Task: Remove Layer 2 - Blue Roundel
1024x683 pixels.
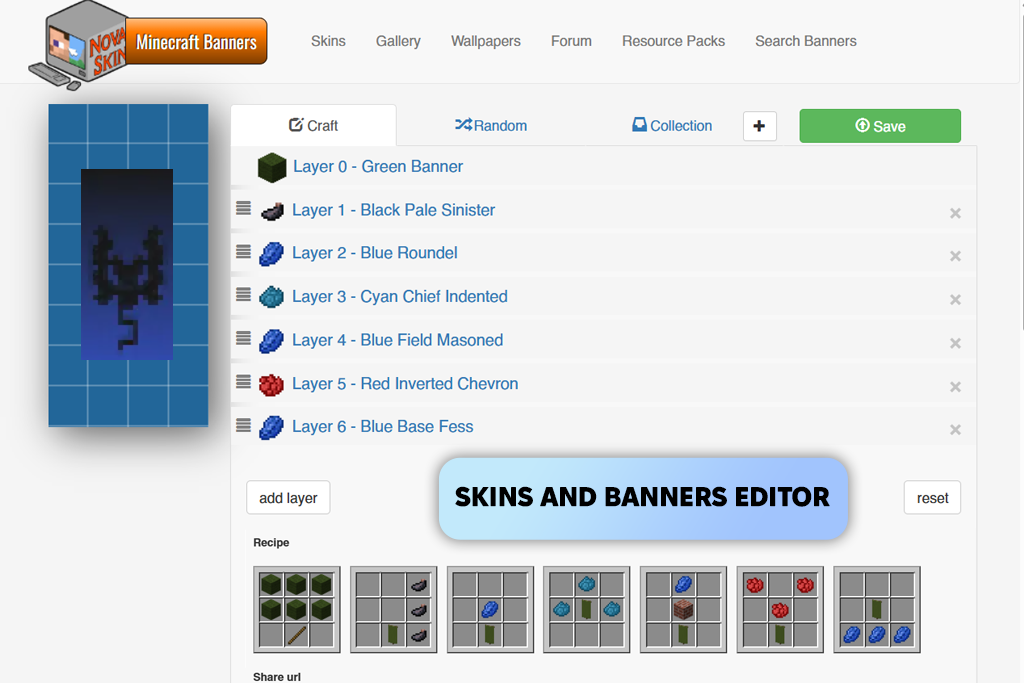Action: [x=955, y=256]
